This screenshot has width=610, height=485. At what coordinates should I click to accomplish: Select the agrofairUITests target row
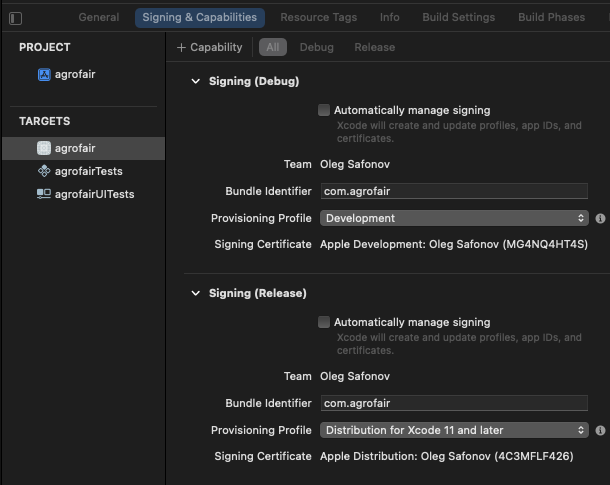coord(83,194)
